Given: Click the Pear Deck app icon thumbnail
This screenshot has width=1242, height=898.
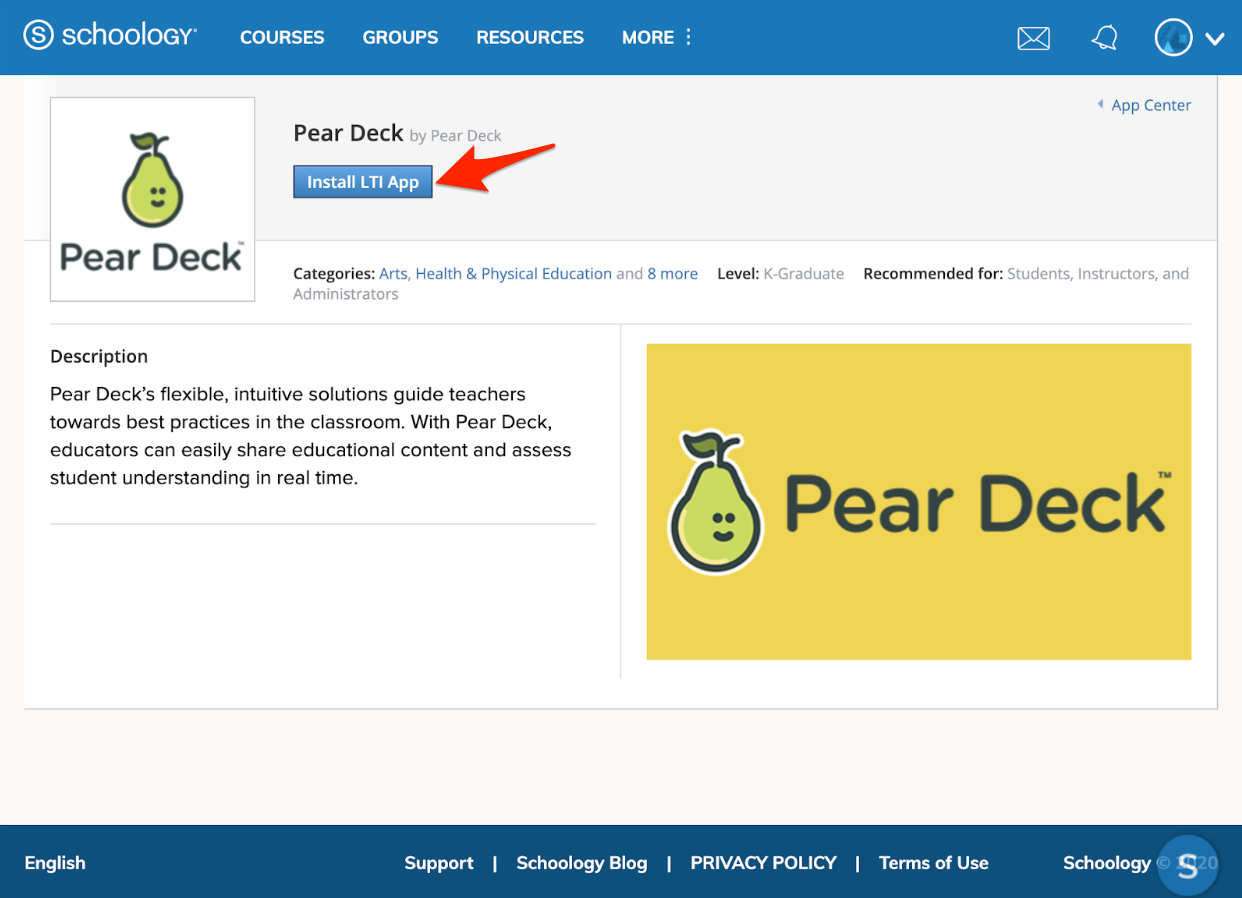Looking at the screenshot, I should coord(152,198).
